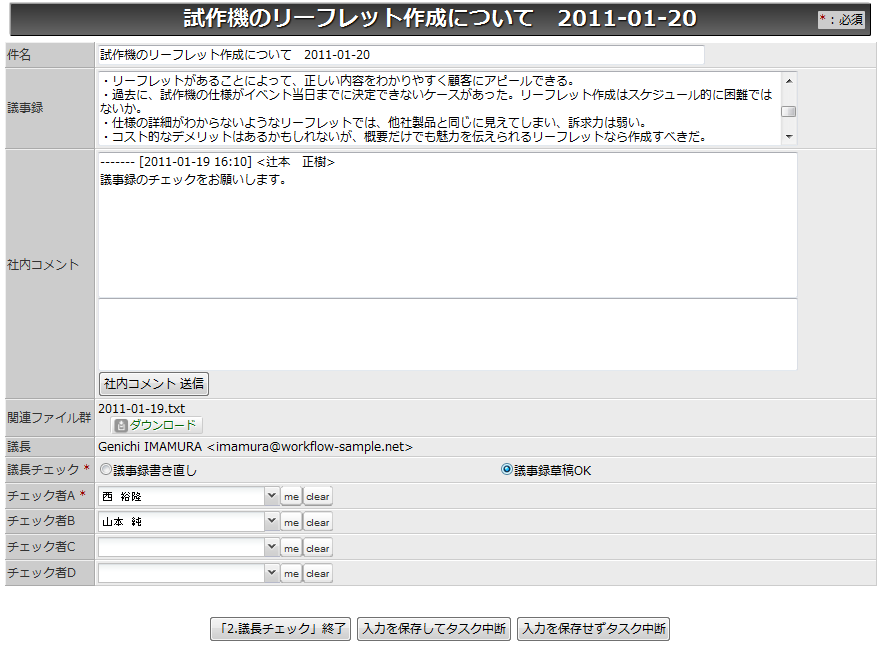Image resolution: width=884 pixels, height=651 pixels.
Task: Click 'clear' button for チェック者B
Action: [318, 522]
